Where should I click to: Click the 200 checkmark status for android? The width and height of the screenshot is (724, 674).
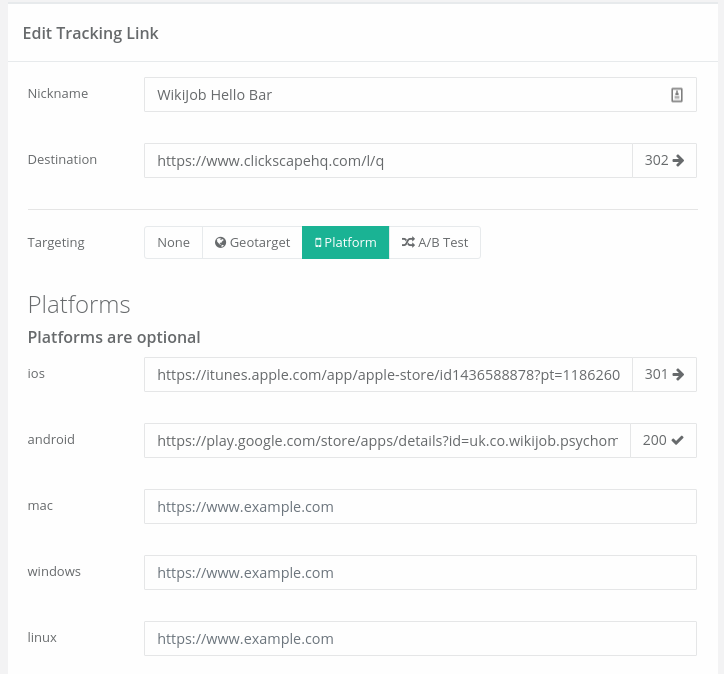(x=663, y=441)
